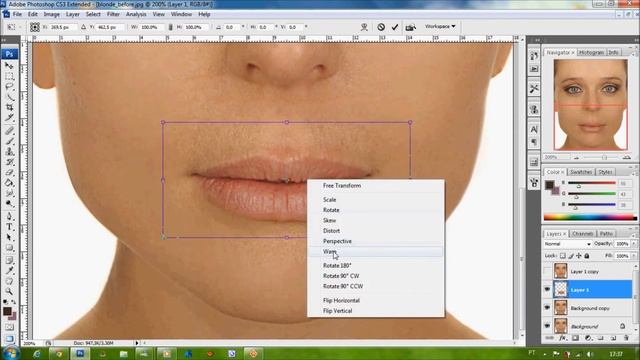The image size is (640, 360).
Task: Open the status bar info arrow
Action: point(137,343)
